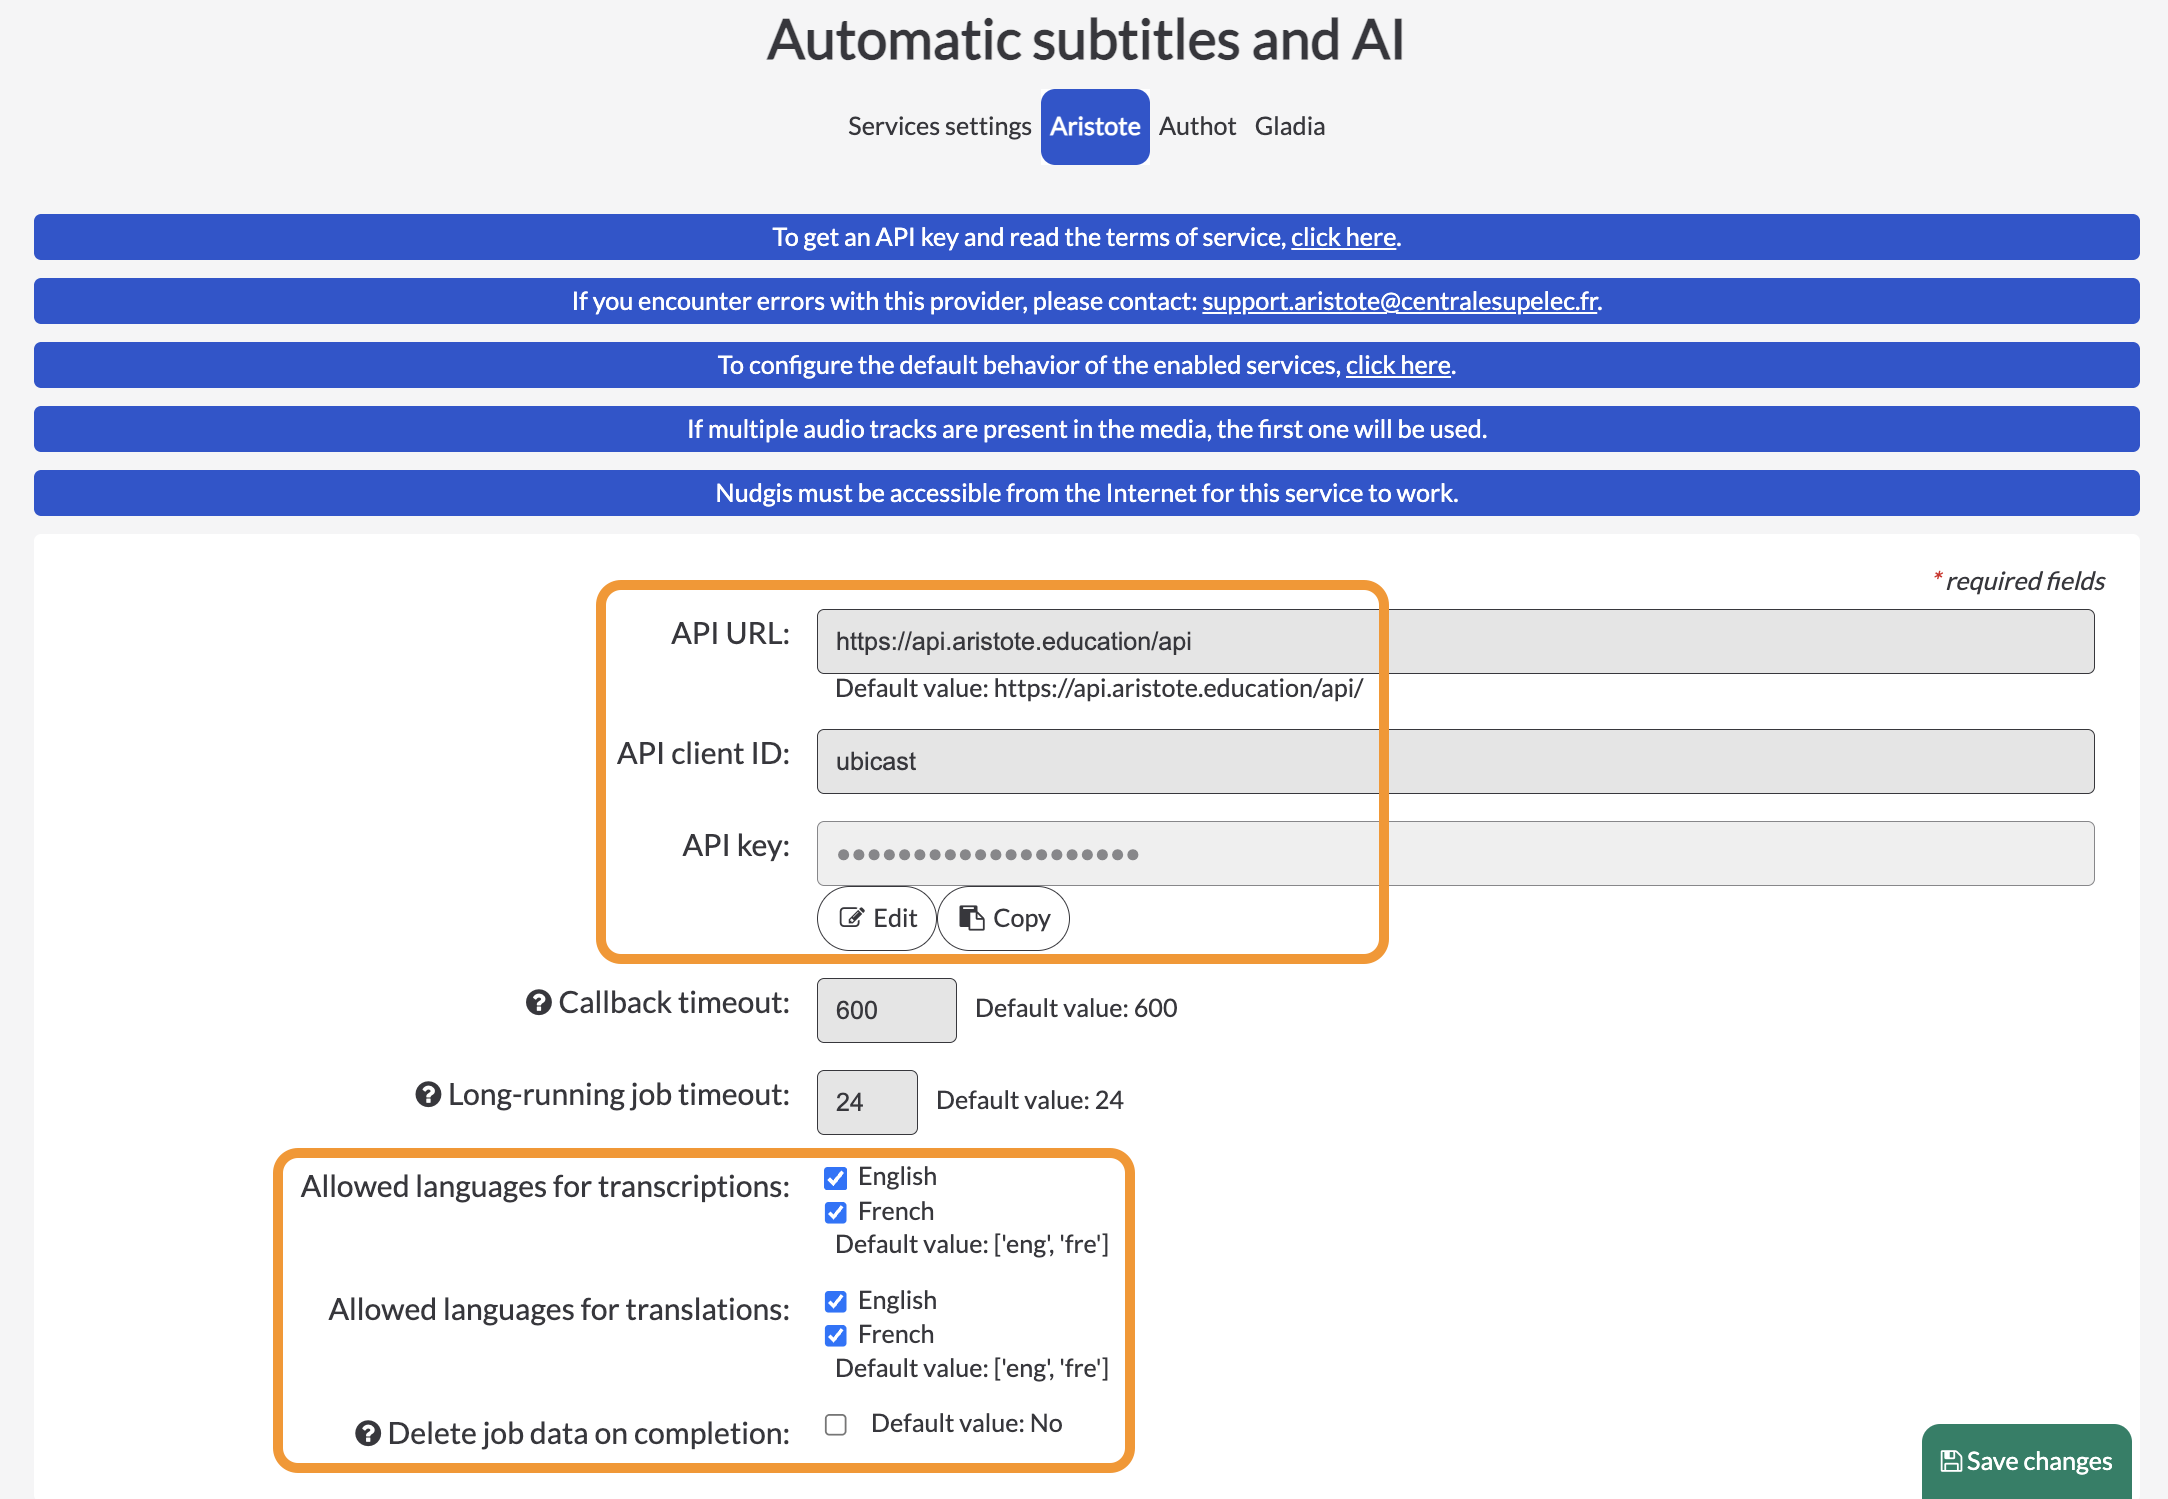Click the masked API key field
Viewport: 2168px width, 1499px height.
click(1455, 853)
